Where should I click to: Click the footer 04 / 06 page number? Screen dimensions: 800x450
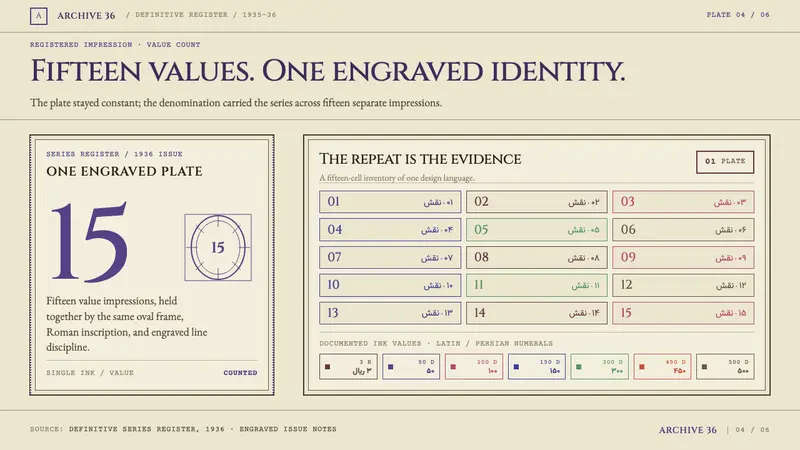tap(753, 430)
